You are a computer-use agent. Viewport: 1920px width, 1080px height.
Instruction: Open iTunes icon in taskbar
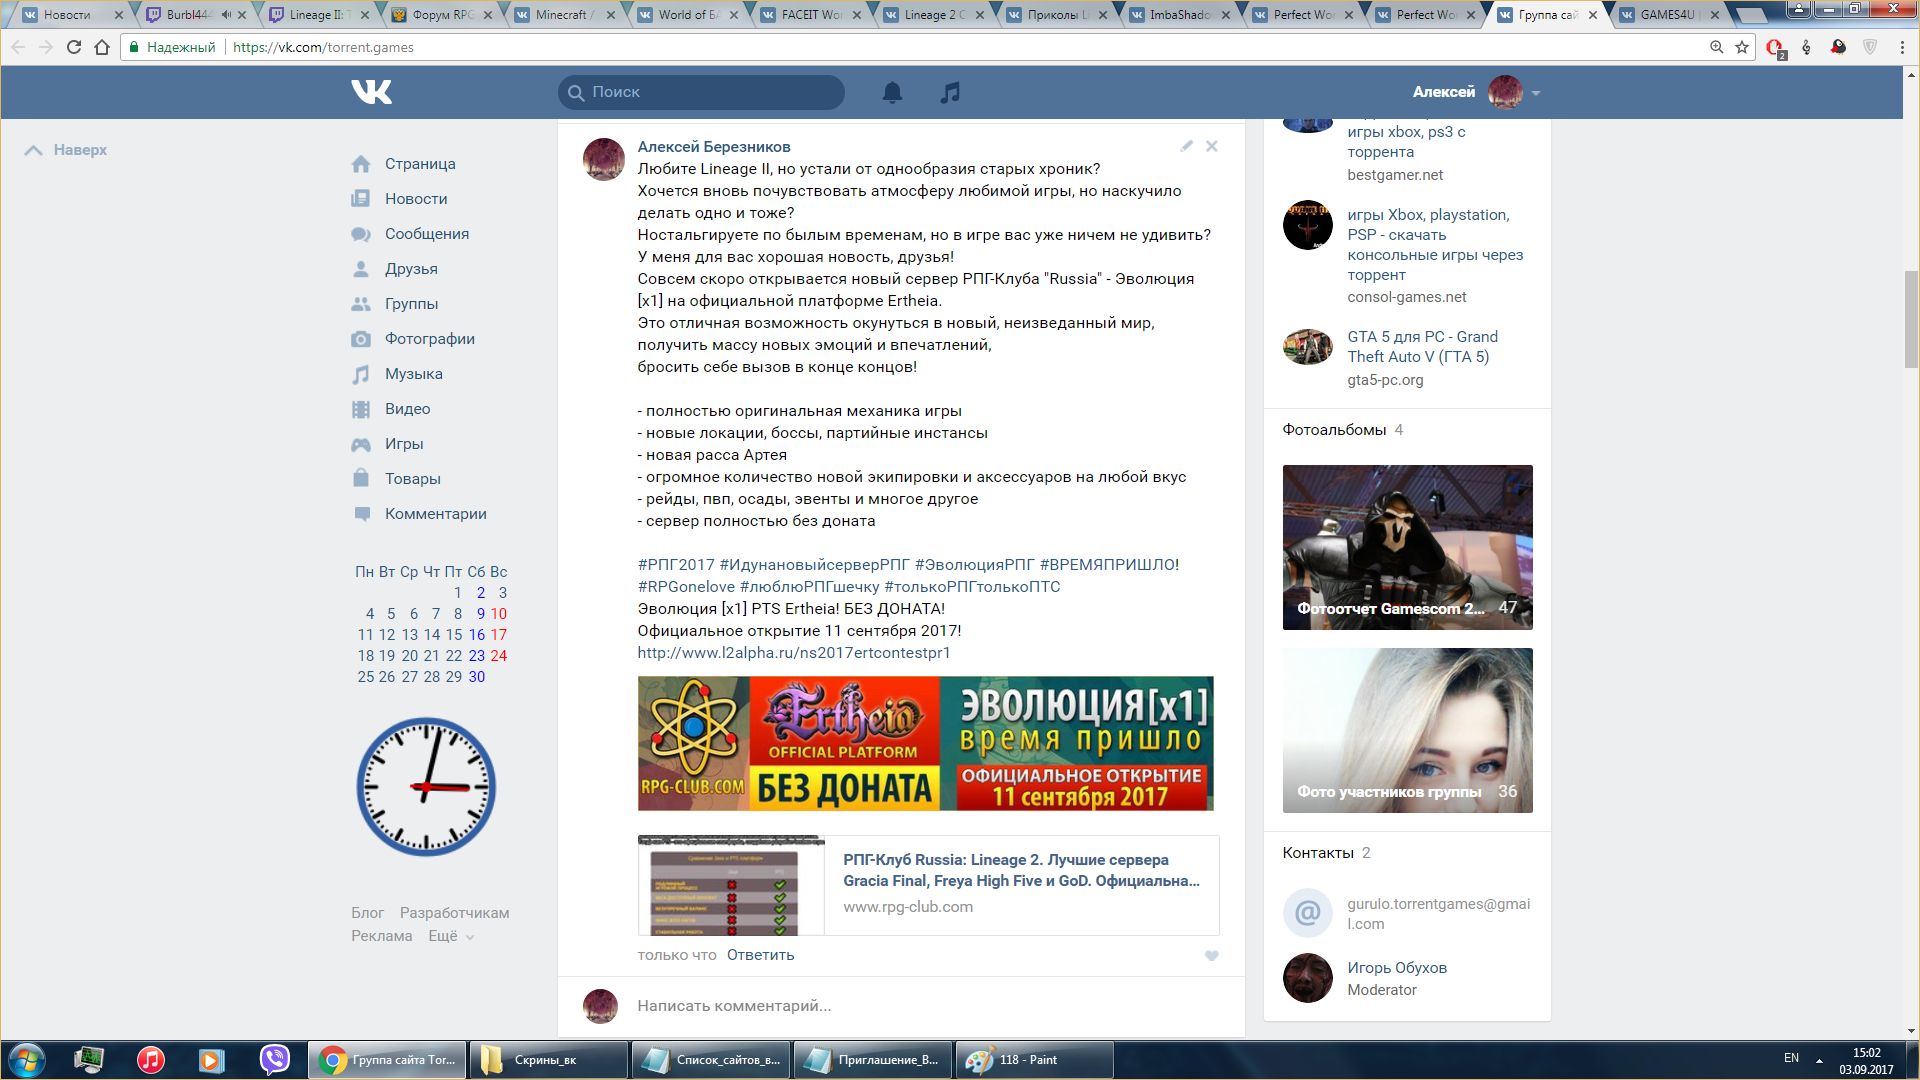[151, 1060]
